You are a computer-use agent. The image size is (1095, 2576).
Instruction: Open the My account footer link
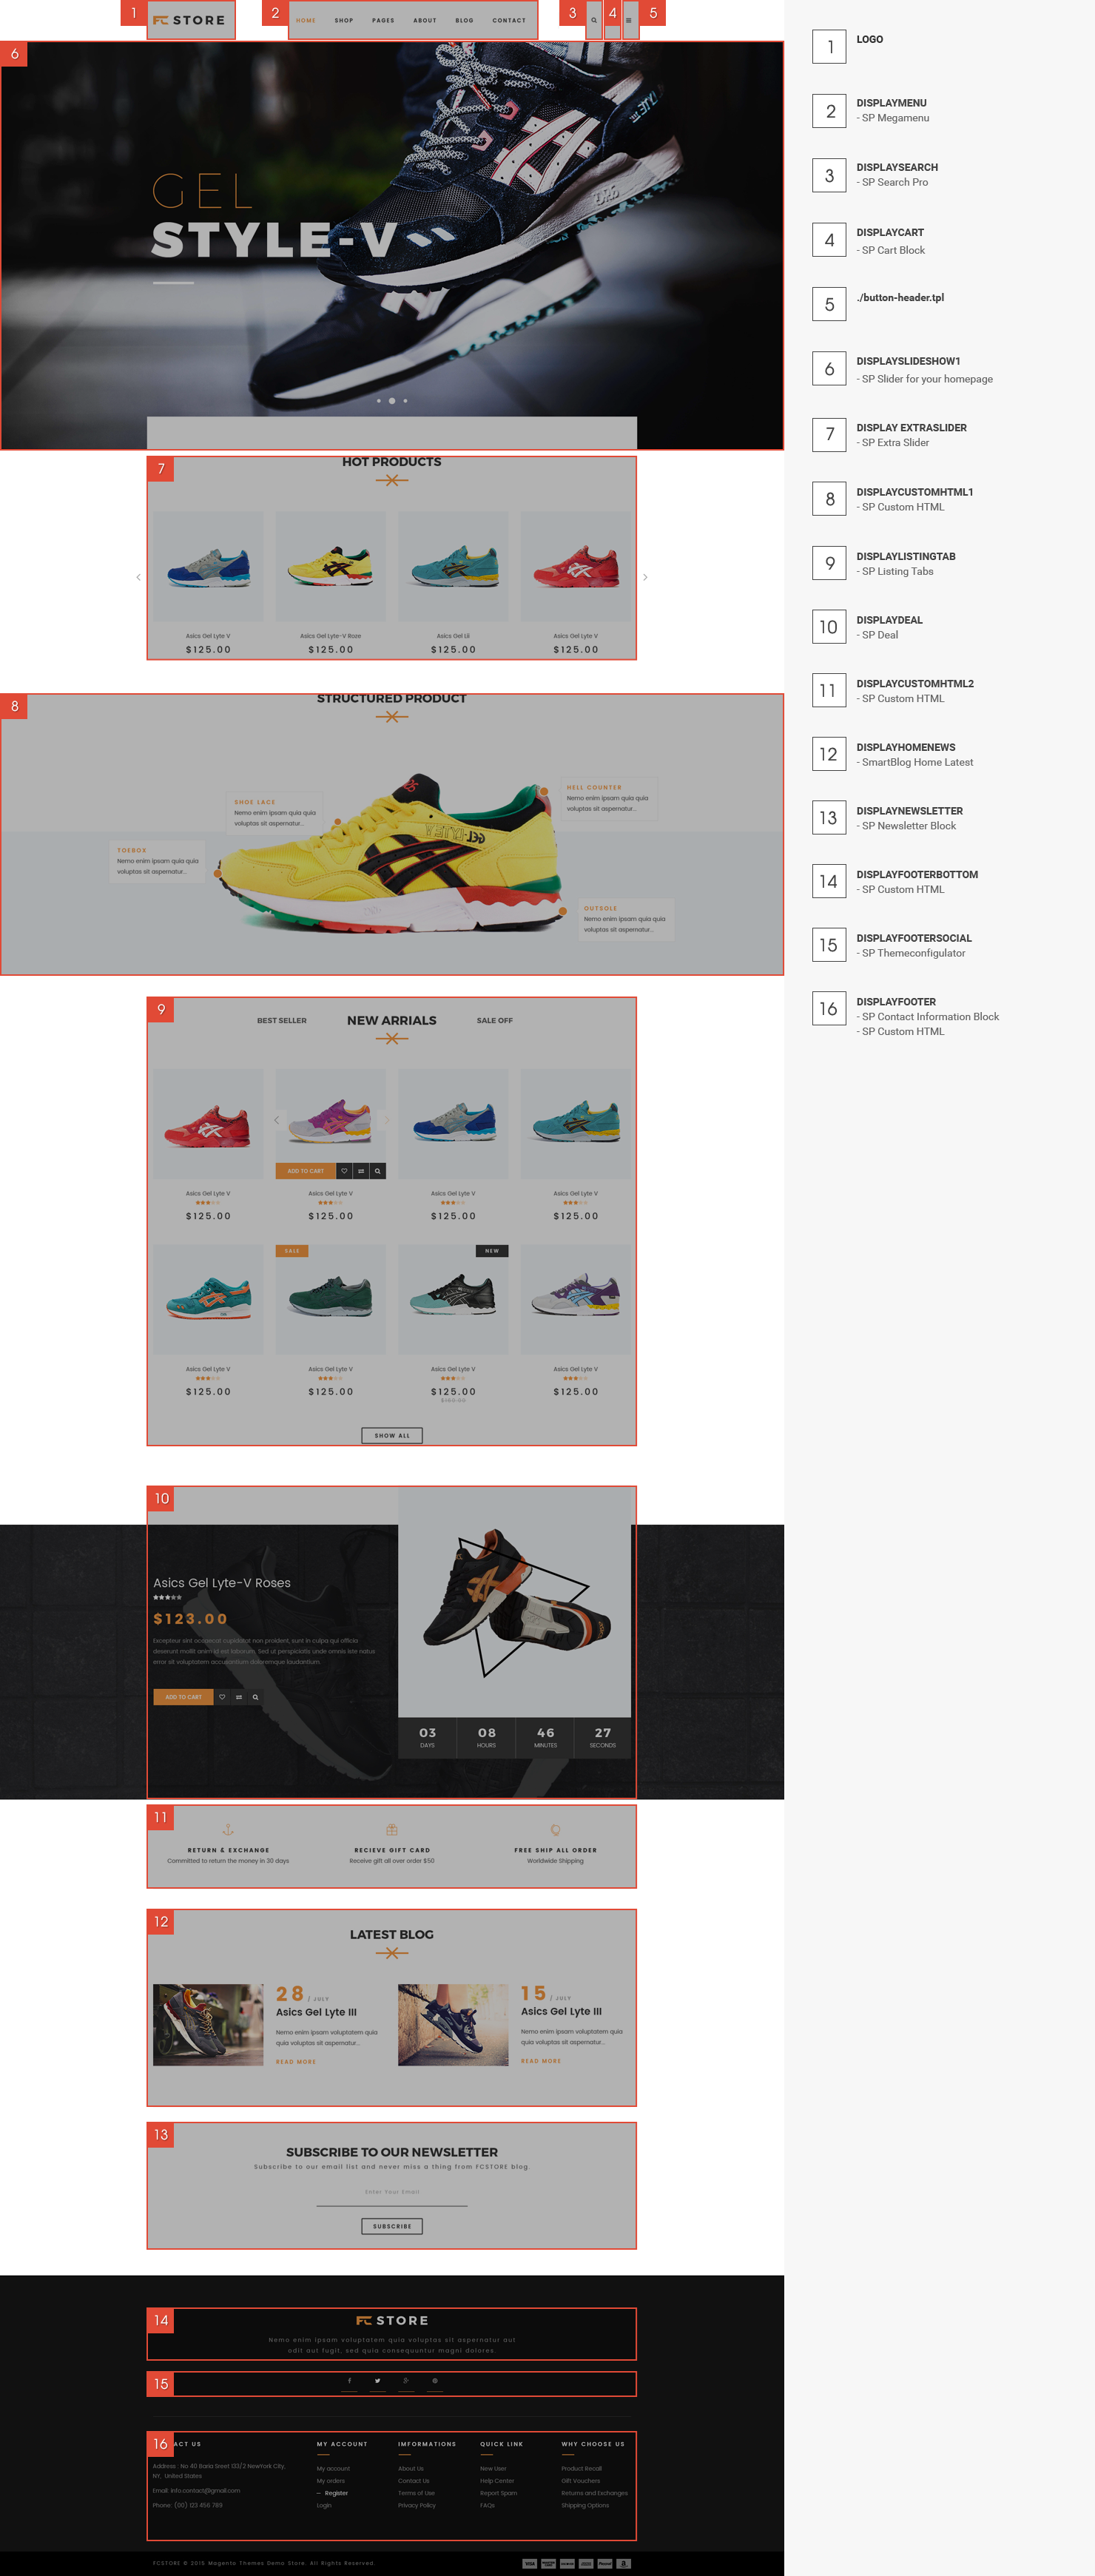coord(333,2469)
